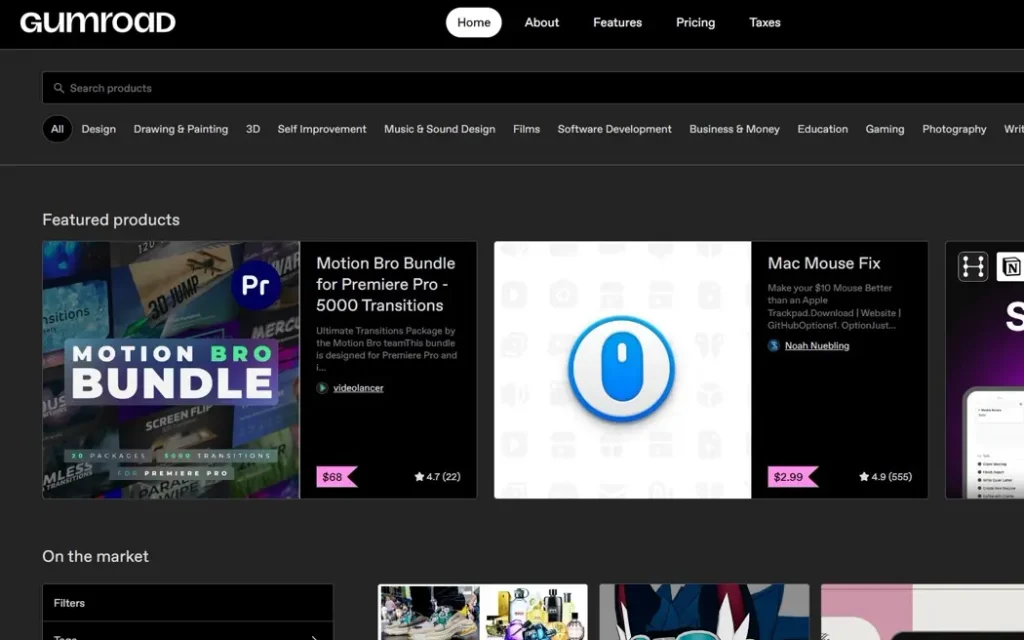Click the star rating 4.9 (555)
This screenshot has height=640, width=1024.
pyautogui.click(x=886, y=477)
